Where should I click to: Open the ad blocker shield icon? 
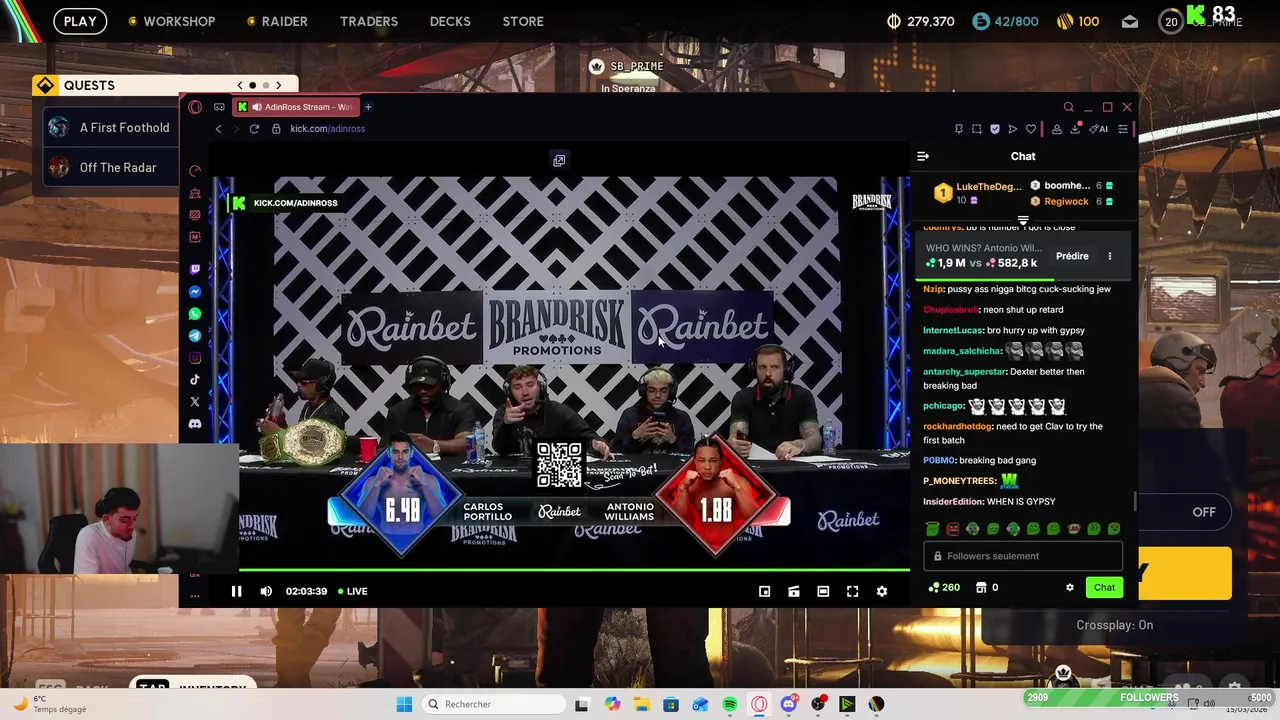994,129
